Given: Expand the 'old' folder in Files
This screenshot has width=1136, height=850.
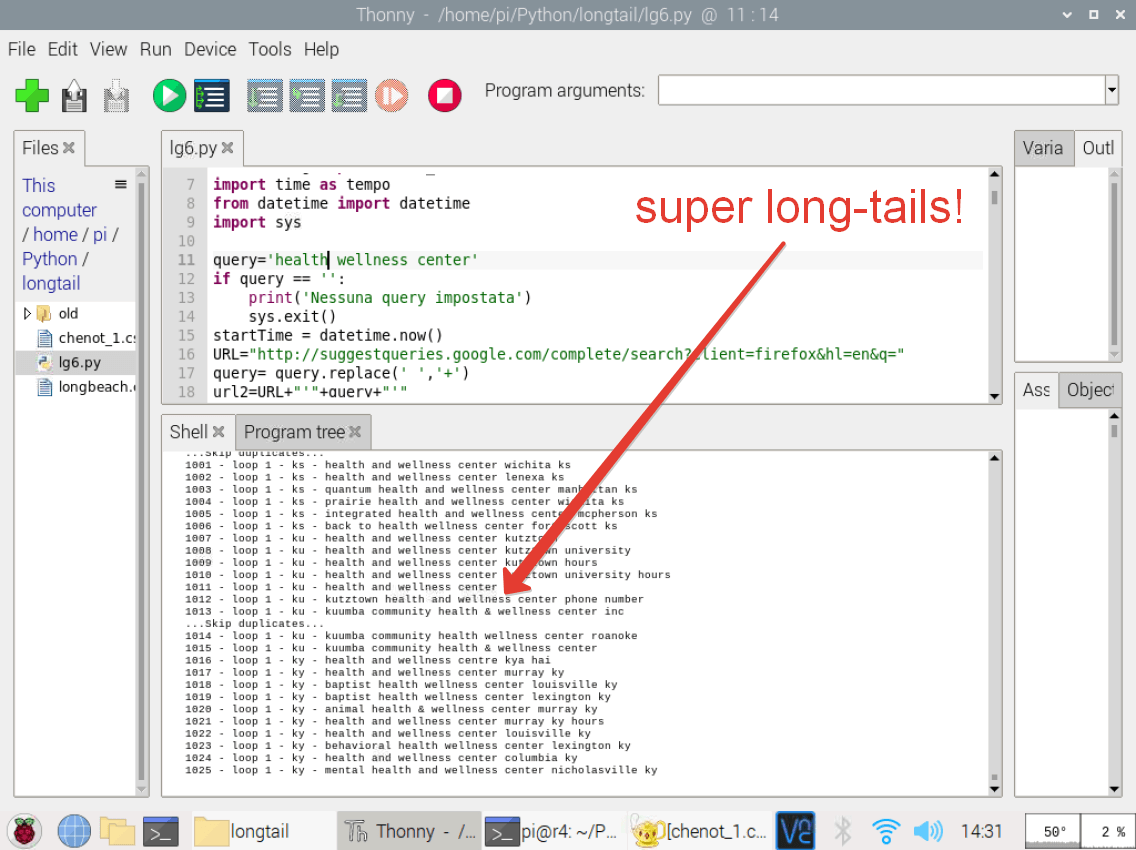Looking at the screenshot, I should (x=27, y=314).
